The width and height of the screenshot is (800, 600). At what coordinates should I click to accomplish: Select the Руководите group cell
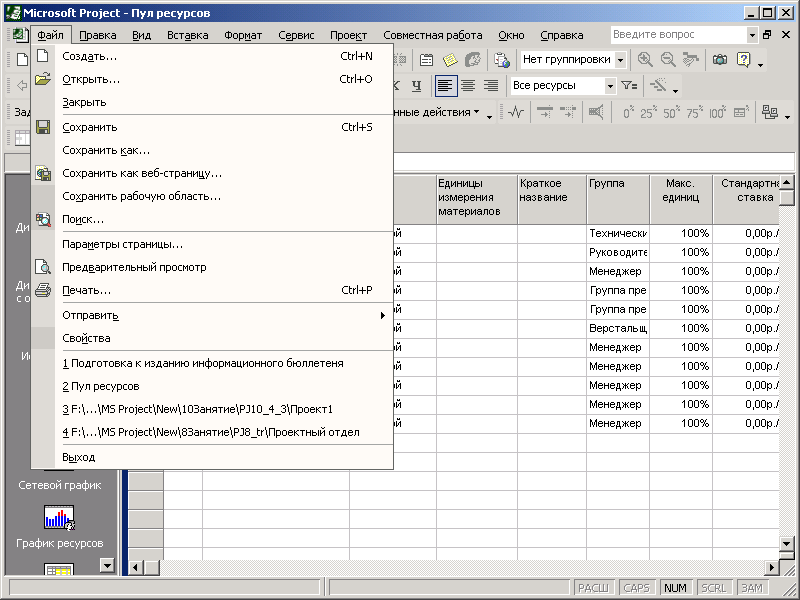(x=618, y=253)
